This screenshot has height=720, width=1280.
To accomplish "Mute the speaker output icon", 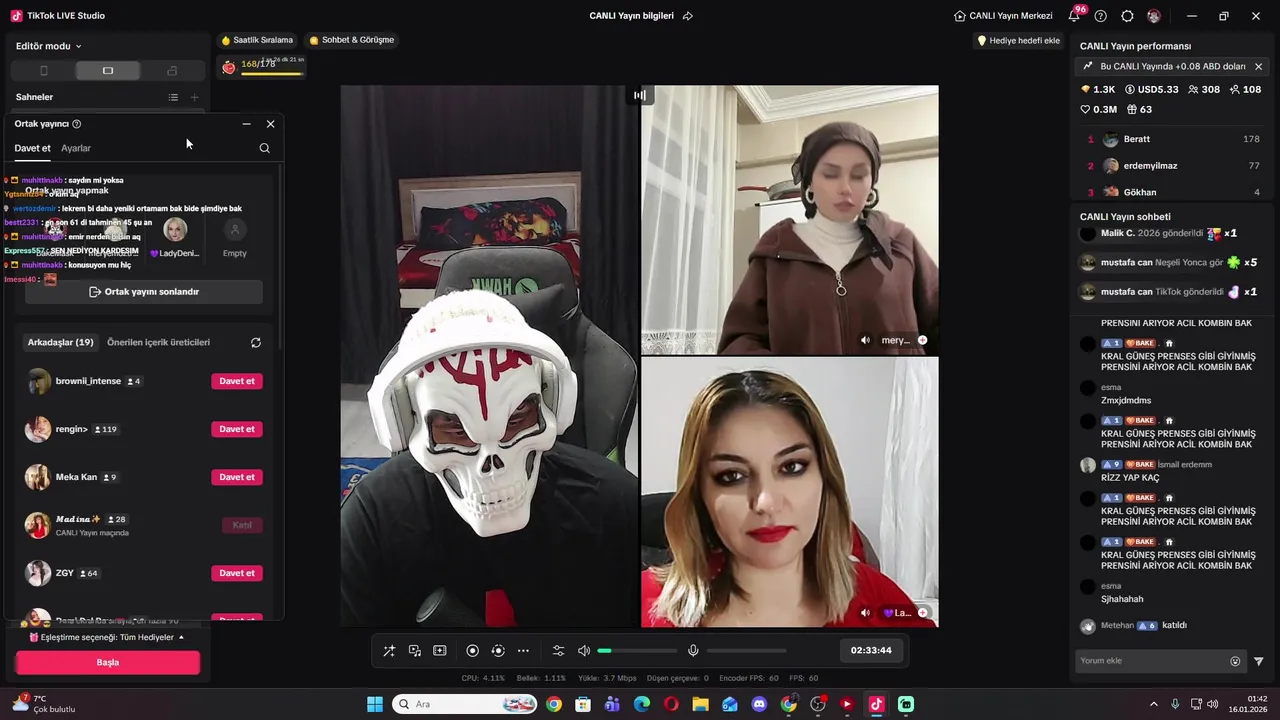I will 584,650.
